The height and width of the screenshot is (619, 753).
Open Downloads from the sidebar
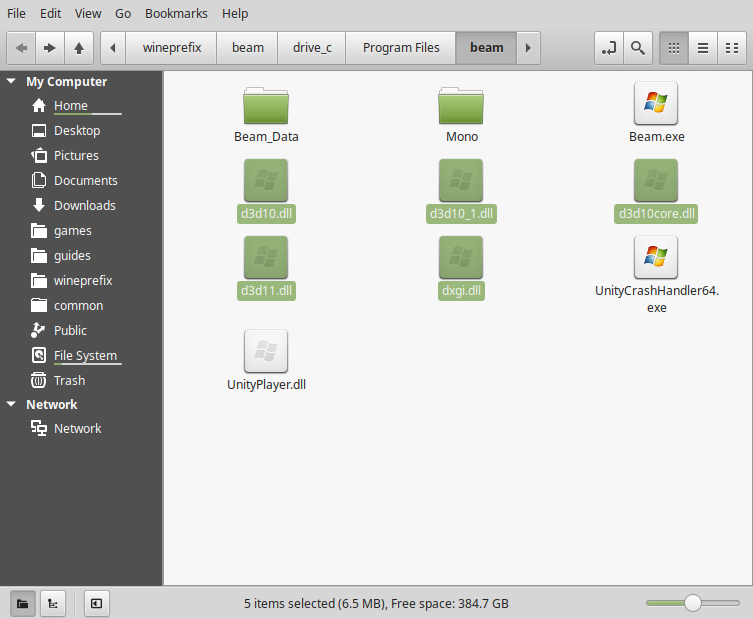coord(85,205)
